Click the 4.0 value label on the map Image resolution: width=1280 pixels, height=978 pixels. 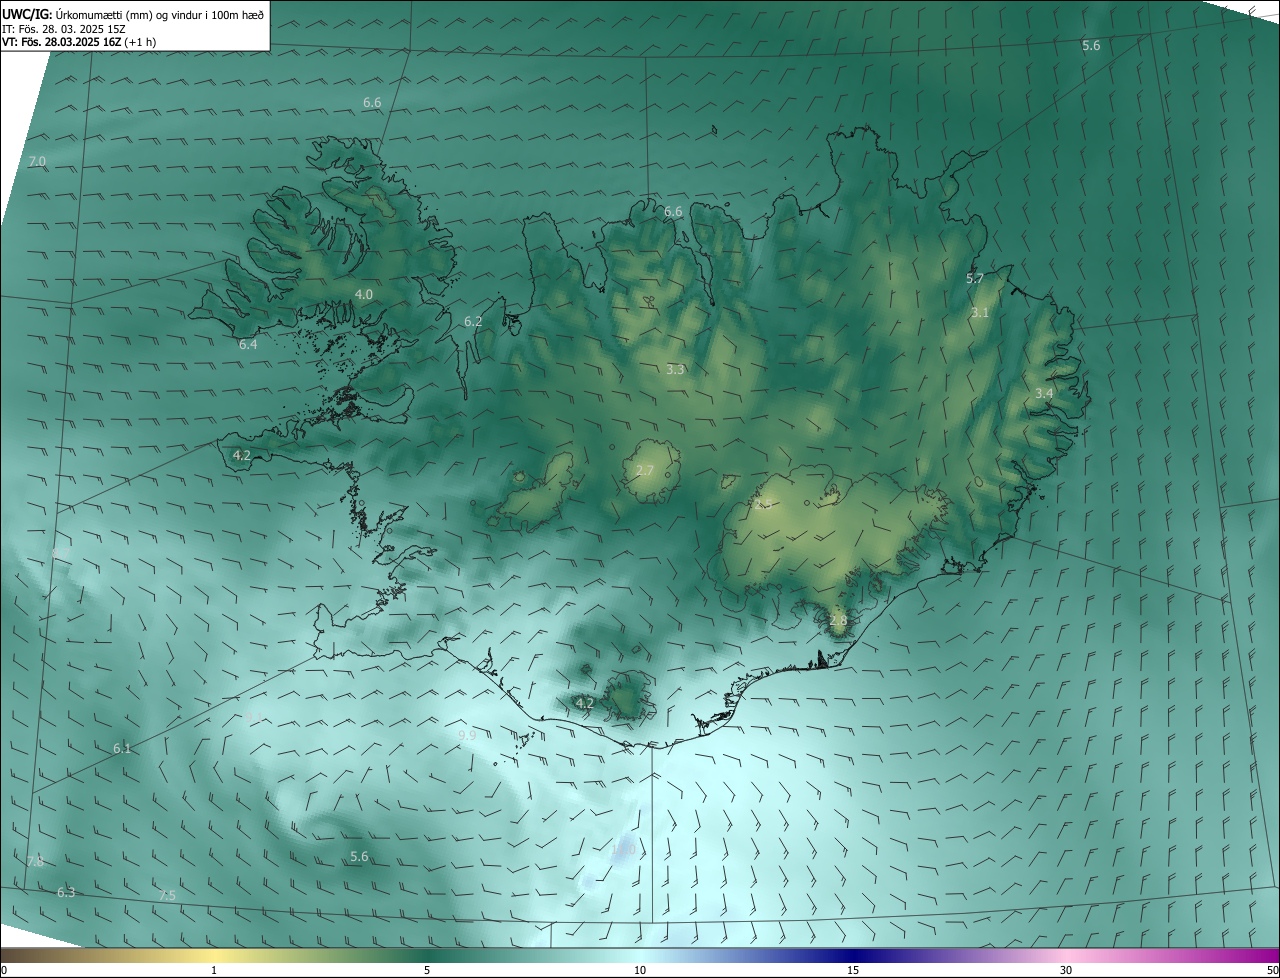(x=364, y=294)
